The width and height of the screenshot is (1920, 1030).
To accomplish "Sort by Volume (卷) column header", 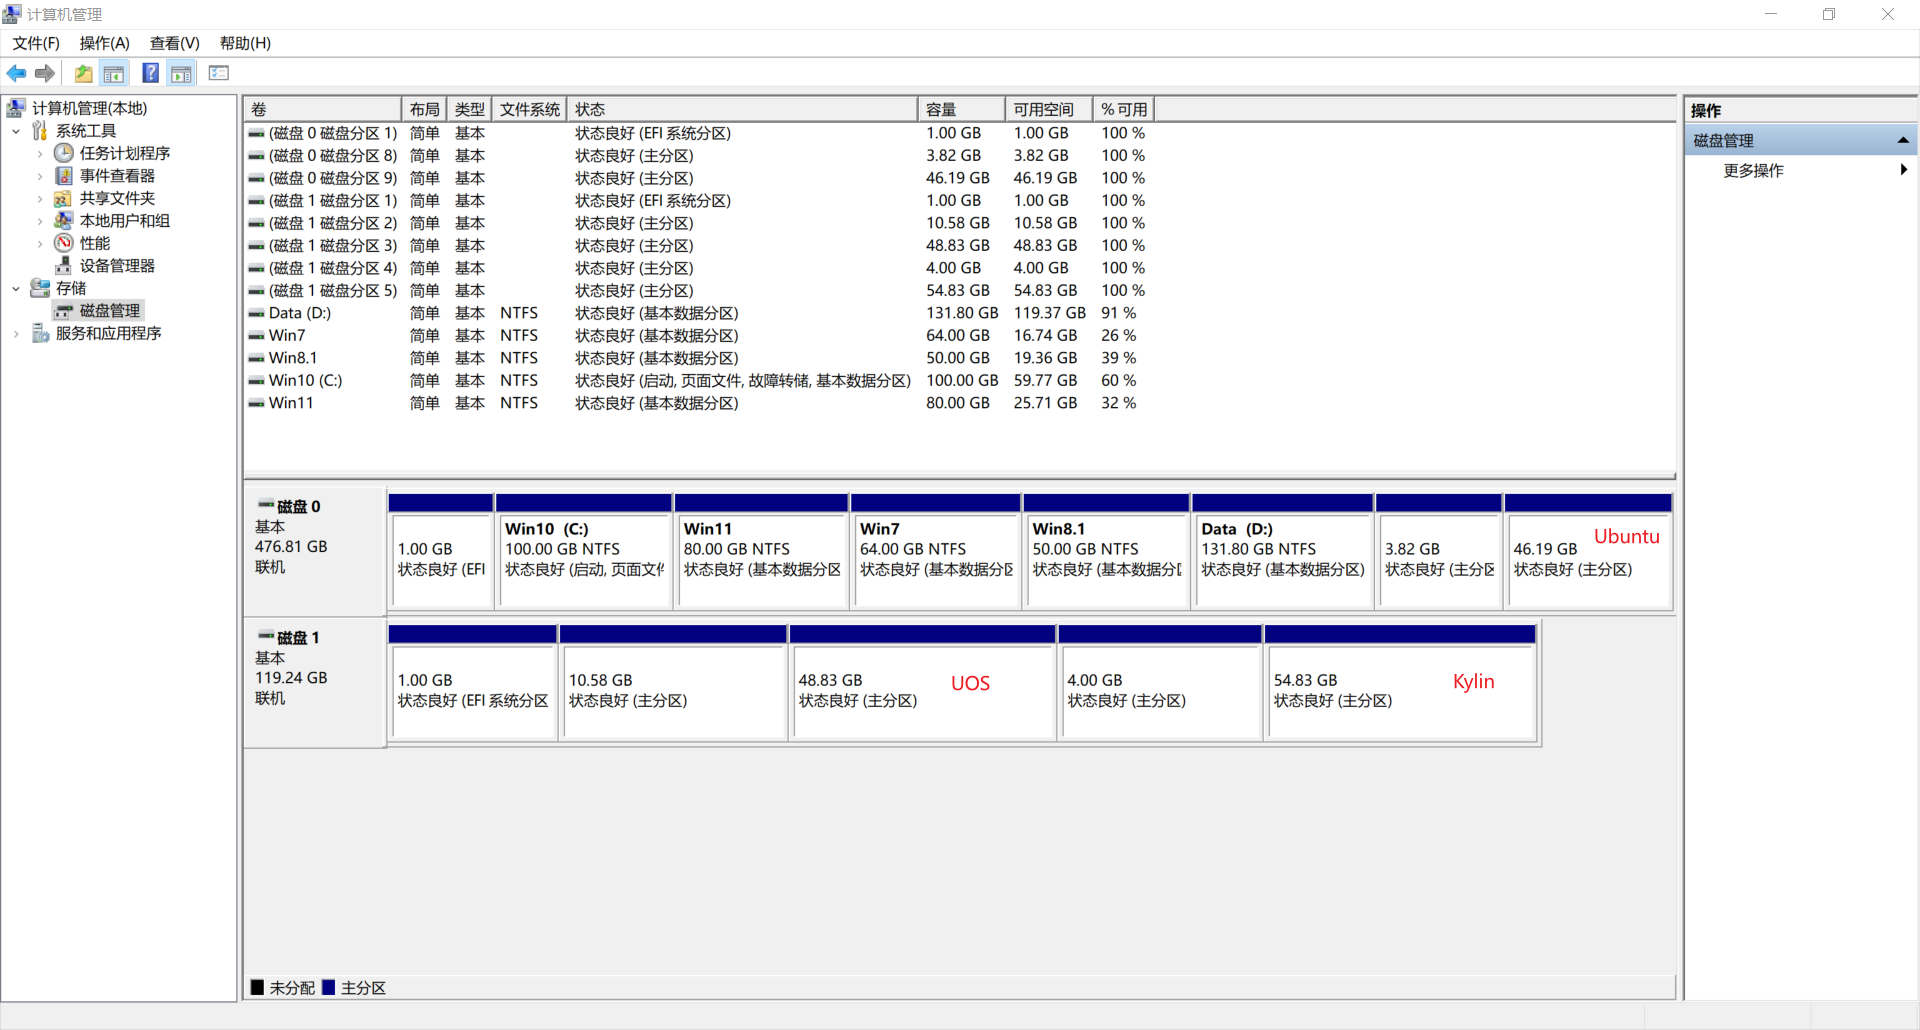I will [x=322, y=109].
